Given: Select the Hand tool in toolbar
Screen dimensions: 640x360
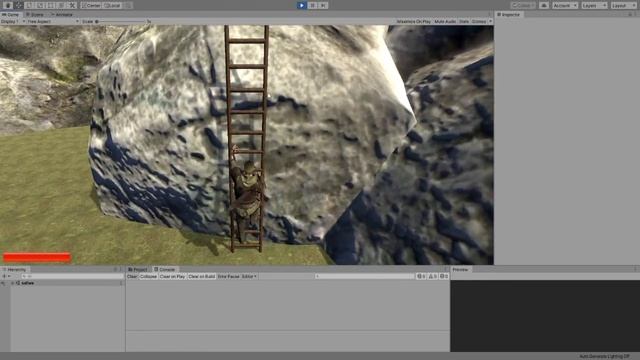Looking at the screenshot, I should [8, 5].
